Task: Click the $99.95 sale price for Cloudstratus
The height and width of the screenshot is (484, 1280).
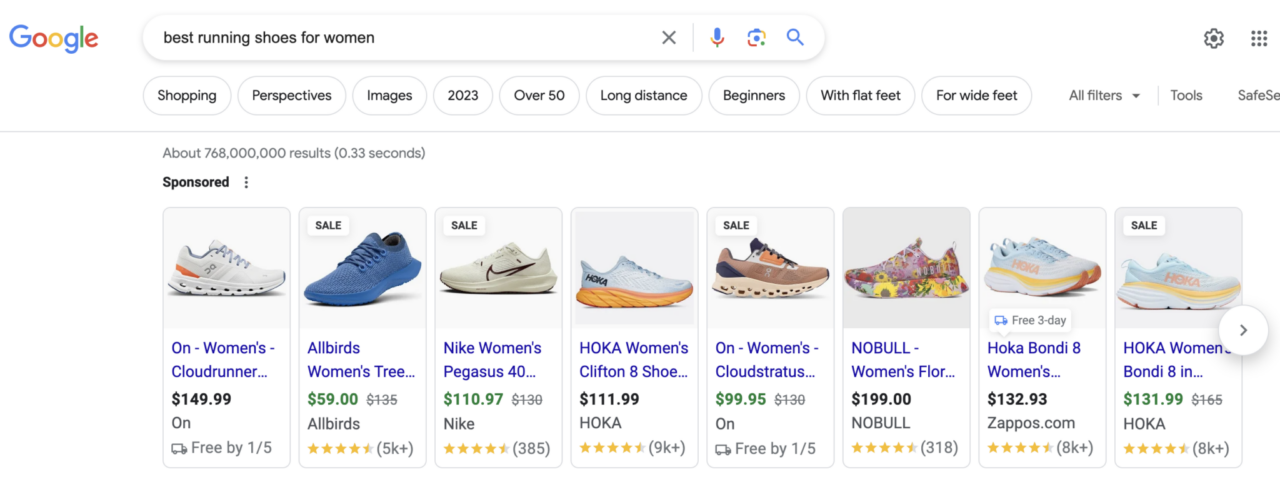Action: click(741, 399)
